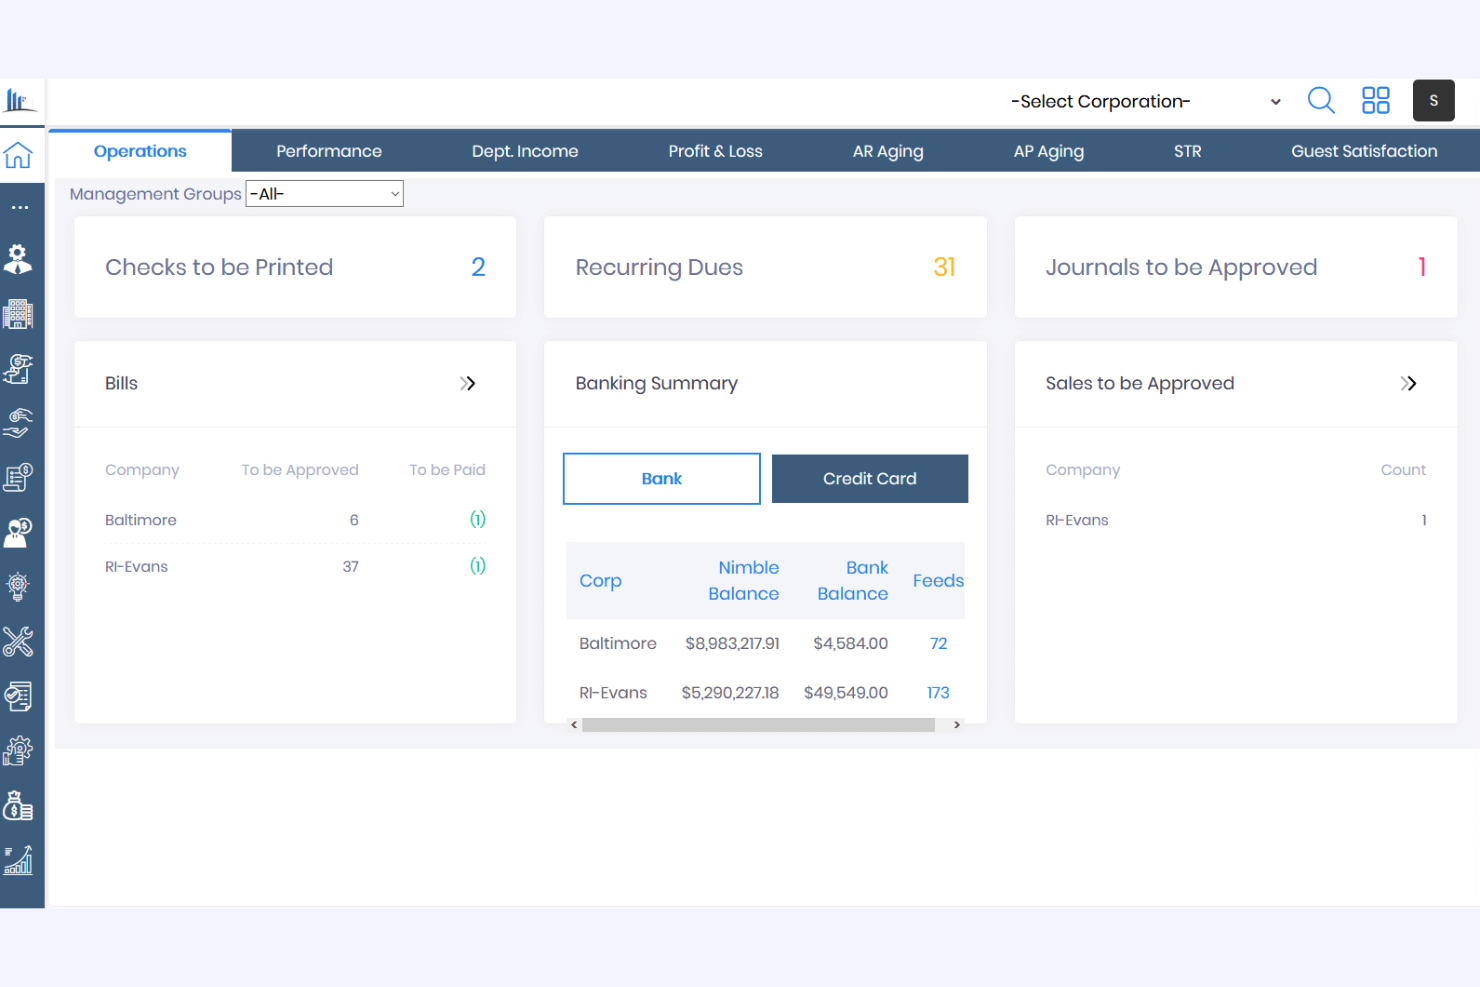Viewport: 1480px width, 987px height.
Task: Click the search magnifier icon
Action: [x=1321, y=100]
